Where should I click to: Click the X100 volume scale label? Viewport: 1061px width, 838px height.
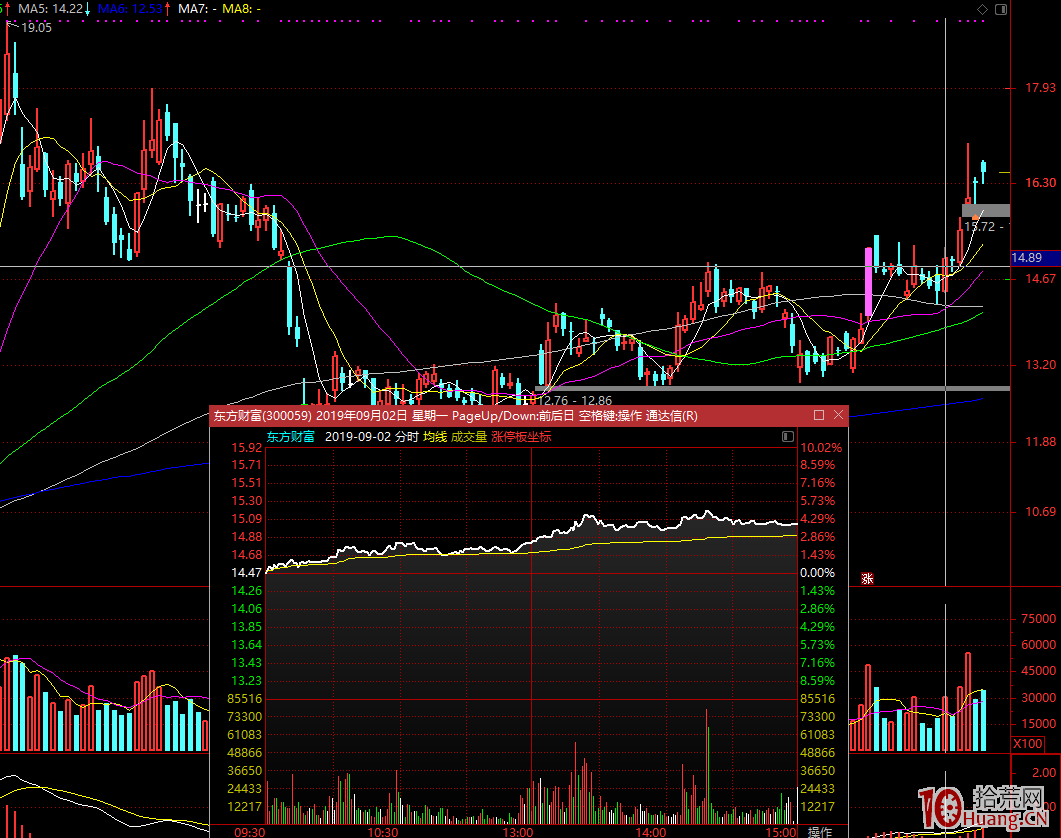1027,743
